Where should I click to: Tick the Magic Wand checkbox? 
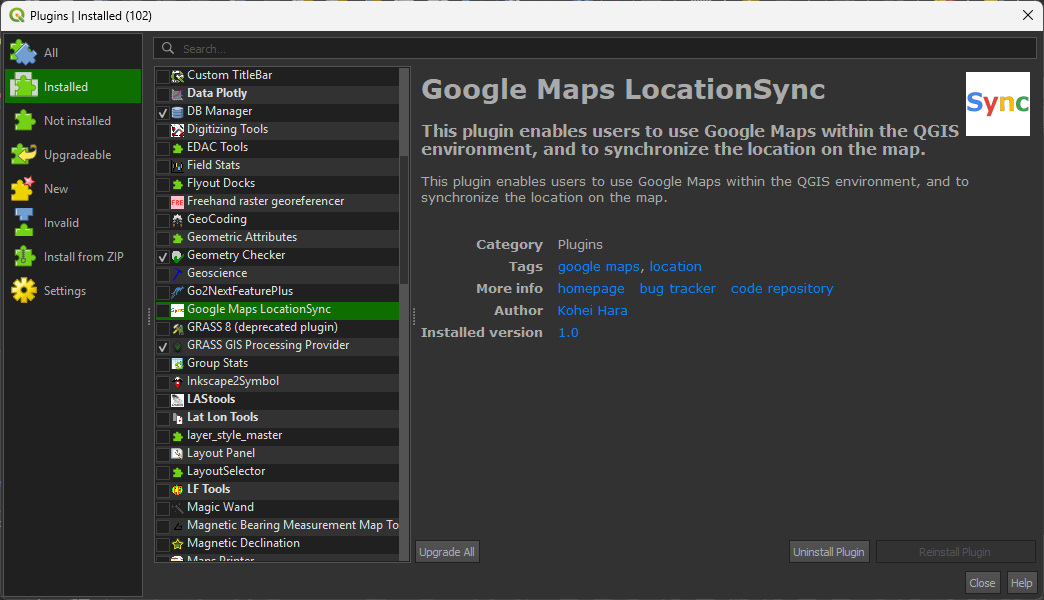(162, 508)
